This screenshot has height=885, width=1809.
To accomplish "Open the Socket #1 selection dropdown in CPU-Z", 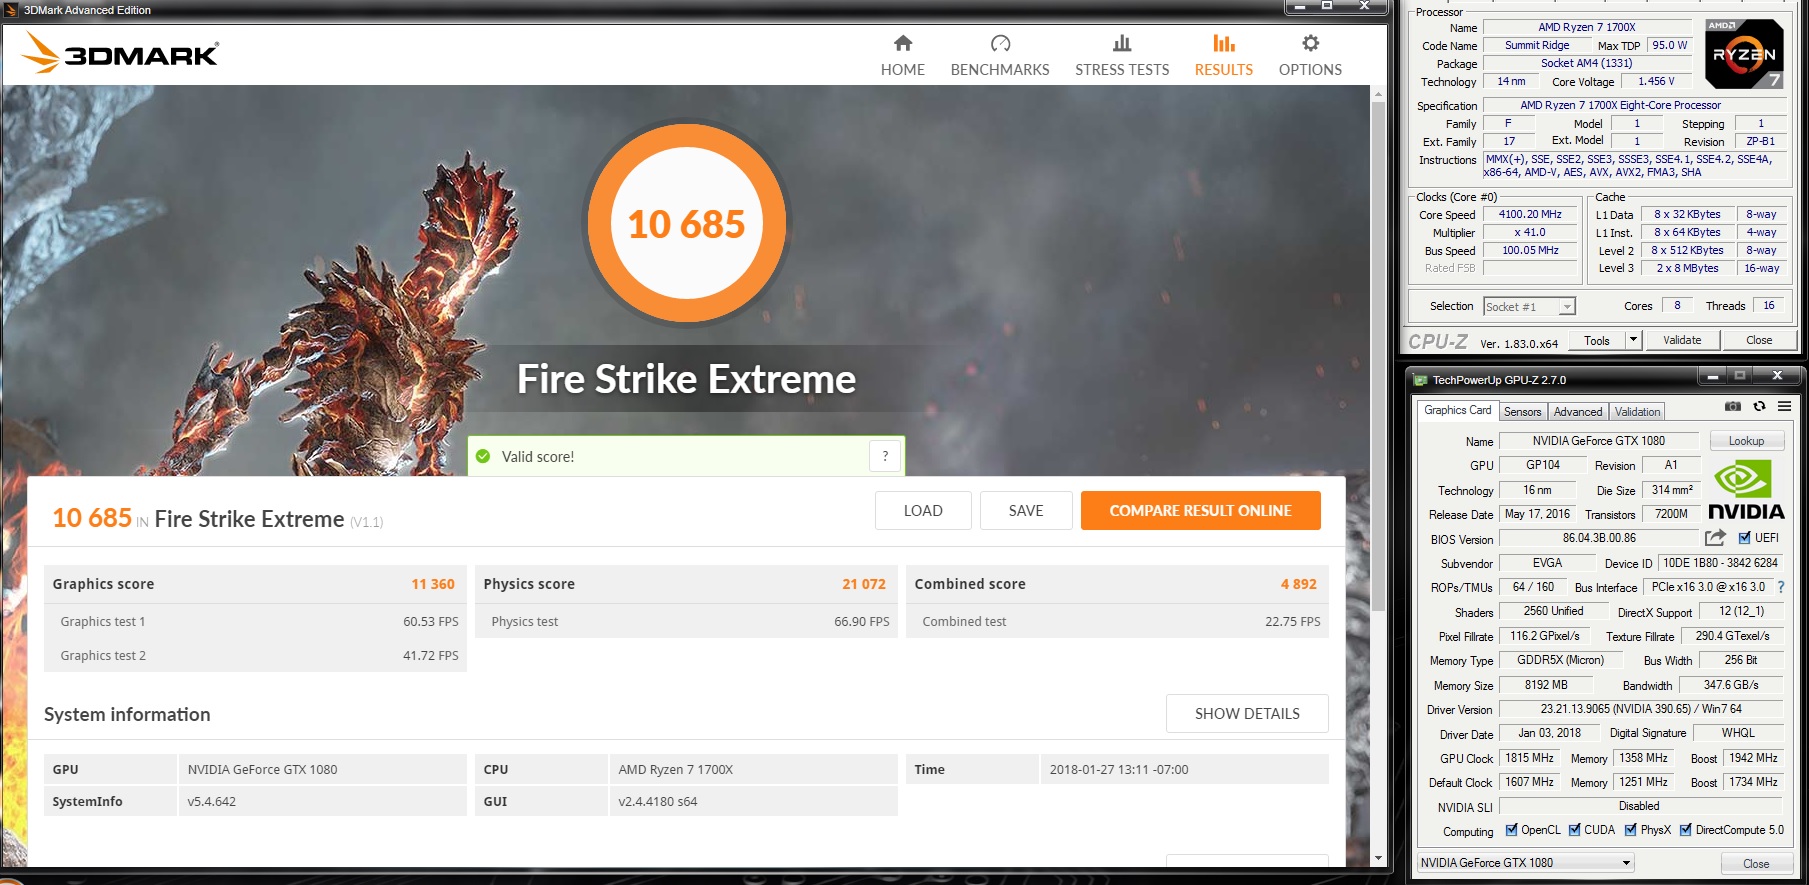I will click(1529, 306).
